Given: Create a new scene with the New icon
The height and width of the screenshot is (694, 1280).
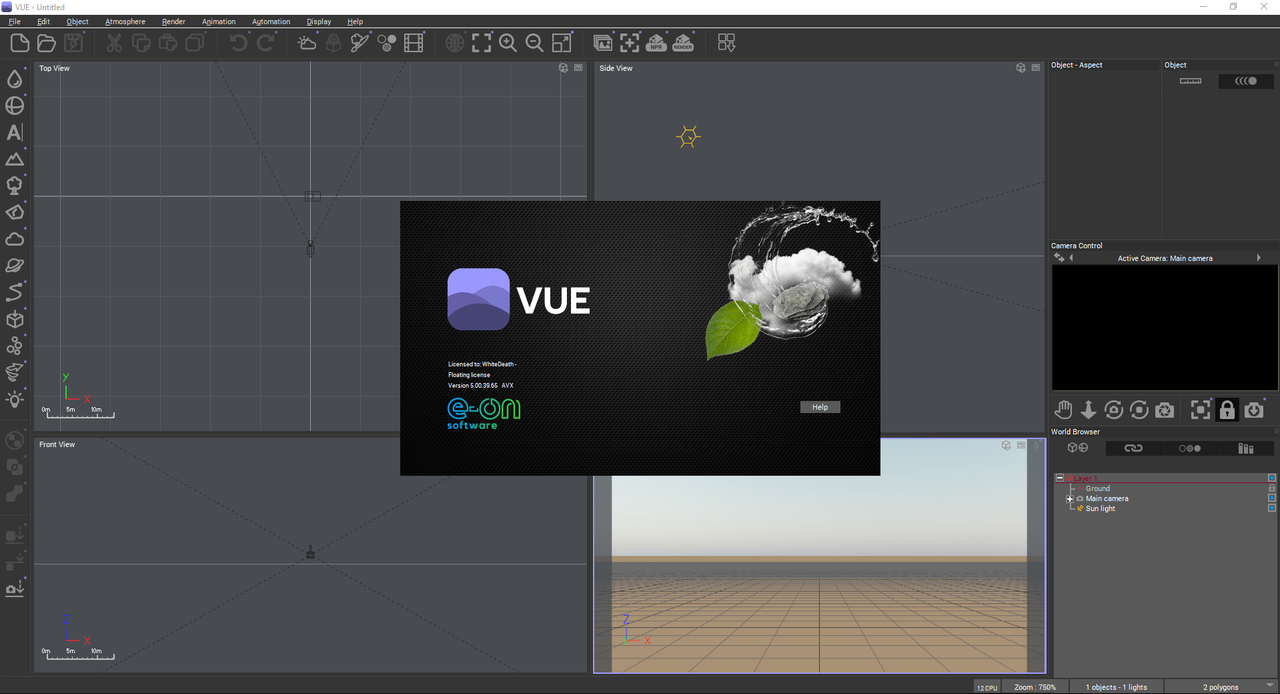Looking at the screenshot, I should pyautogui.click(x=19, y=42).
